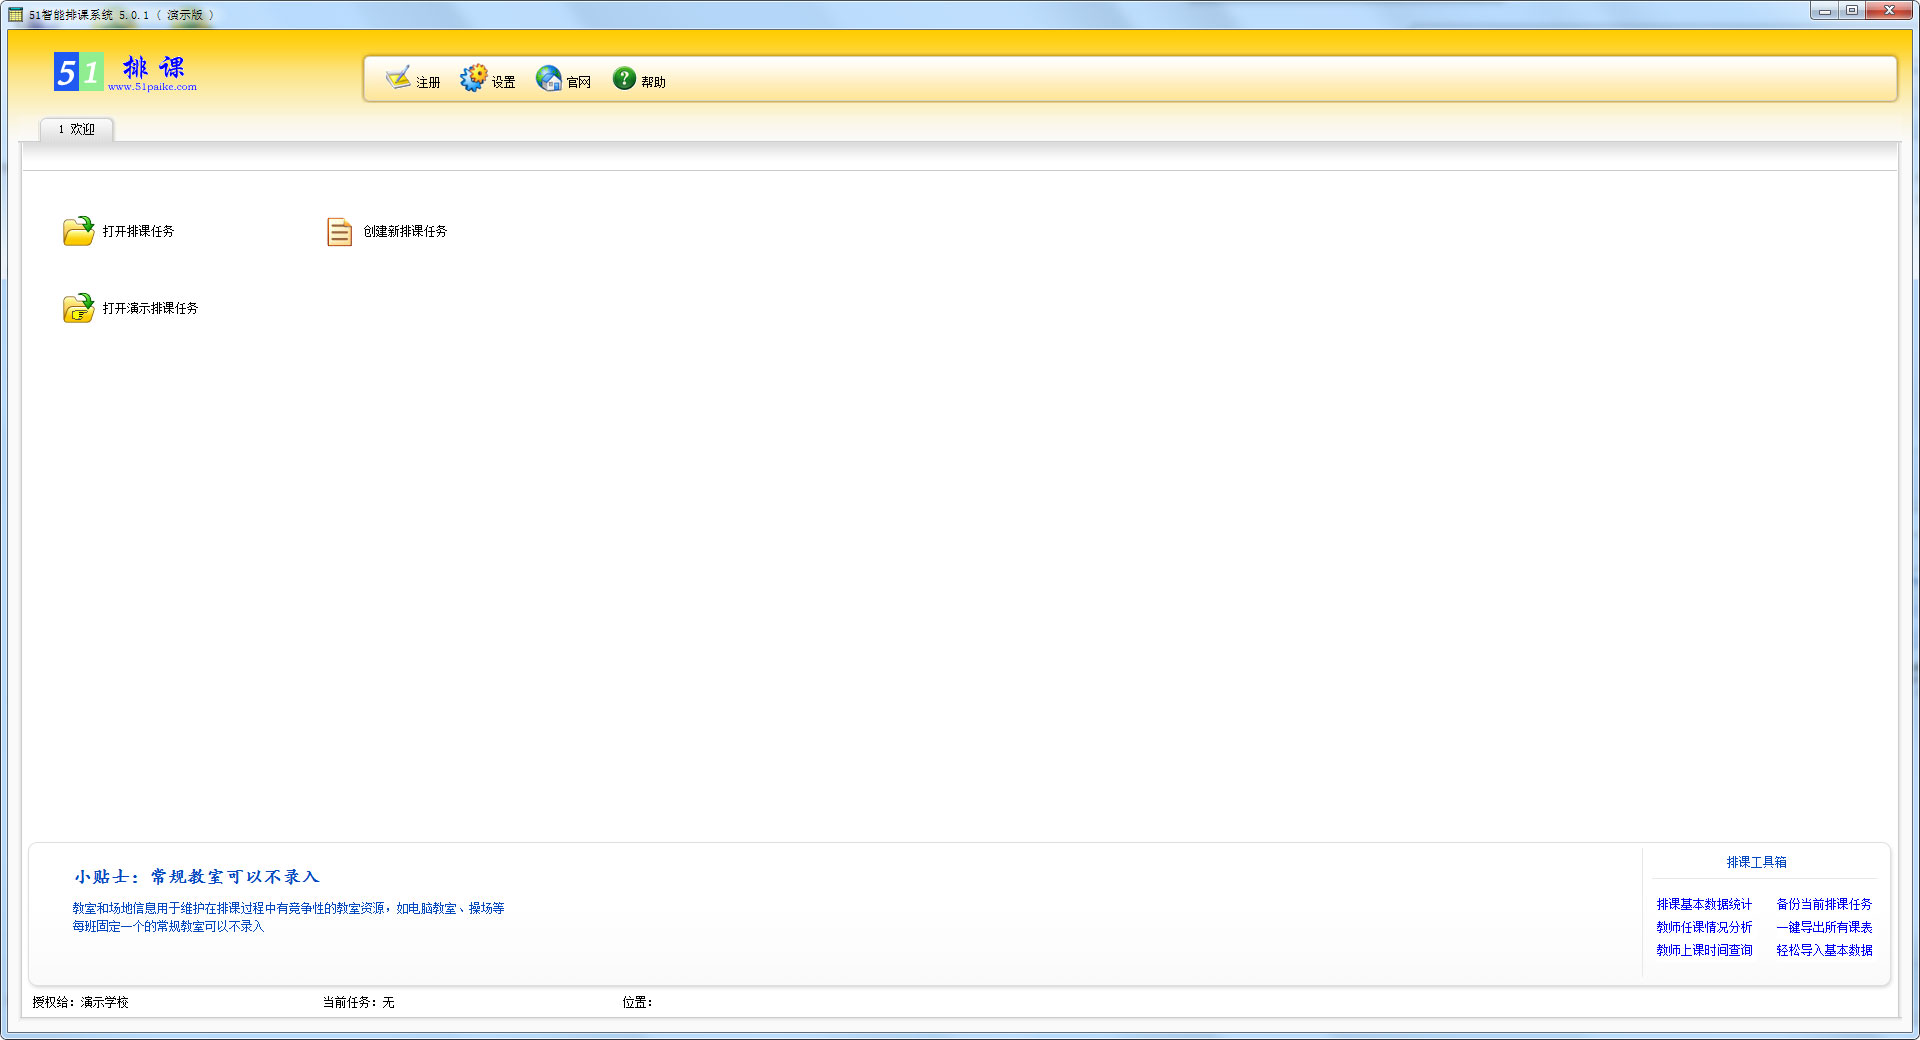Click the green 帮助 help icon
This screenshot has height=1040, width=1920.
click(624, 78)
